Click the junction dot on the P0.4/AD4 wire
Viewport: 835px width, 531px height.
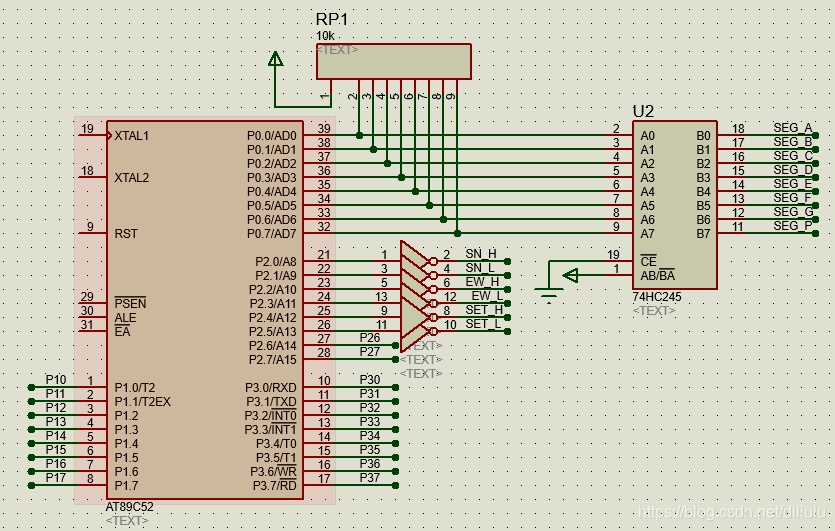click(415, 191)
